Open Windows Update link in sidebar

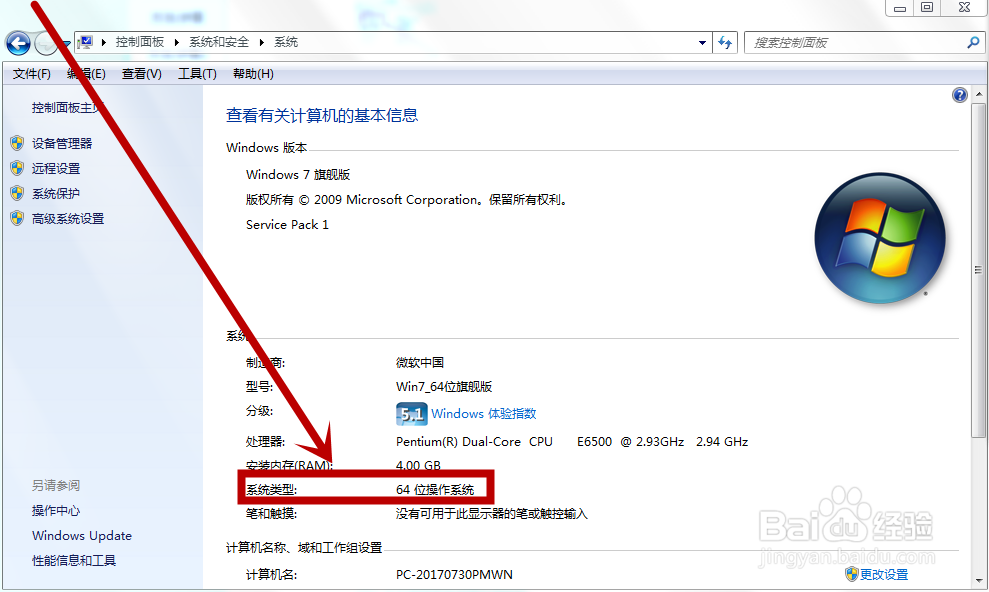click(x=82, y=535)
